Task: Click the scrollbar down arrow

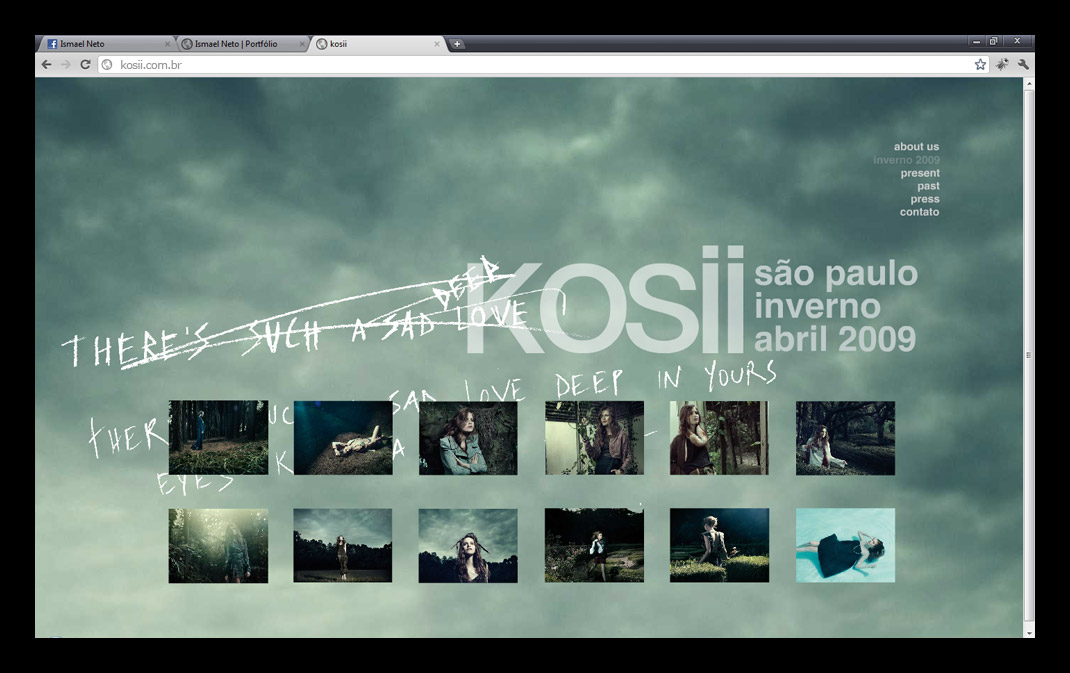Action: click(1029, 633)
